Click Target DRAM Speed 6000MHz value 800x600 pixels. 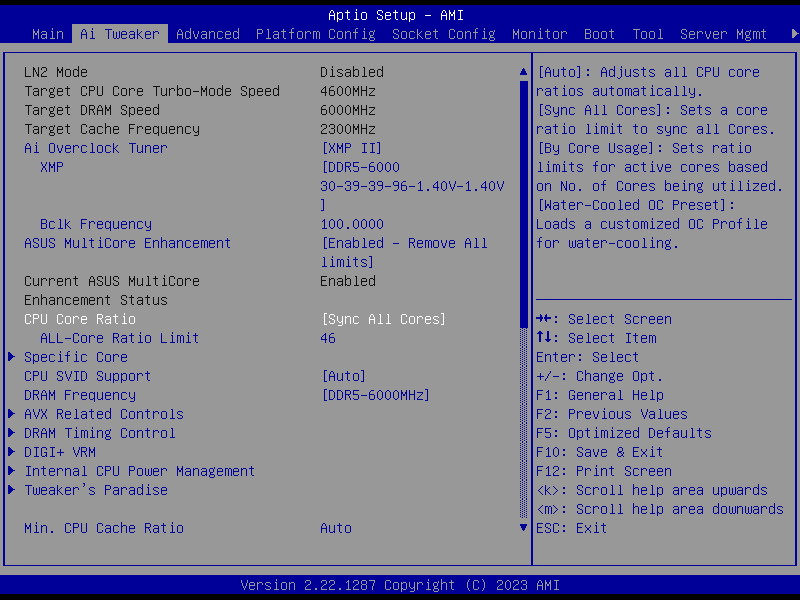tap(348, 110)
